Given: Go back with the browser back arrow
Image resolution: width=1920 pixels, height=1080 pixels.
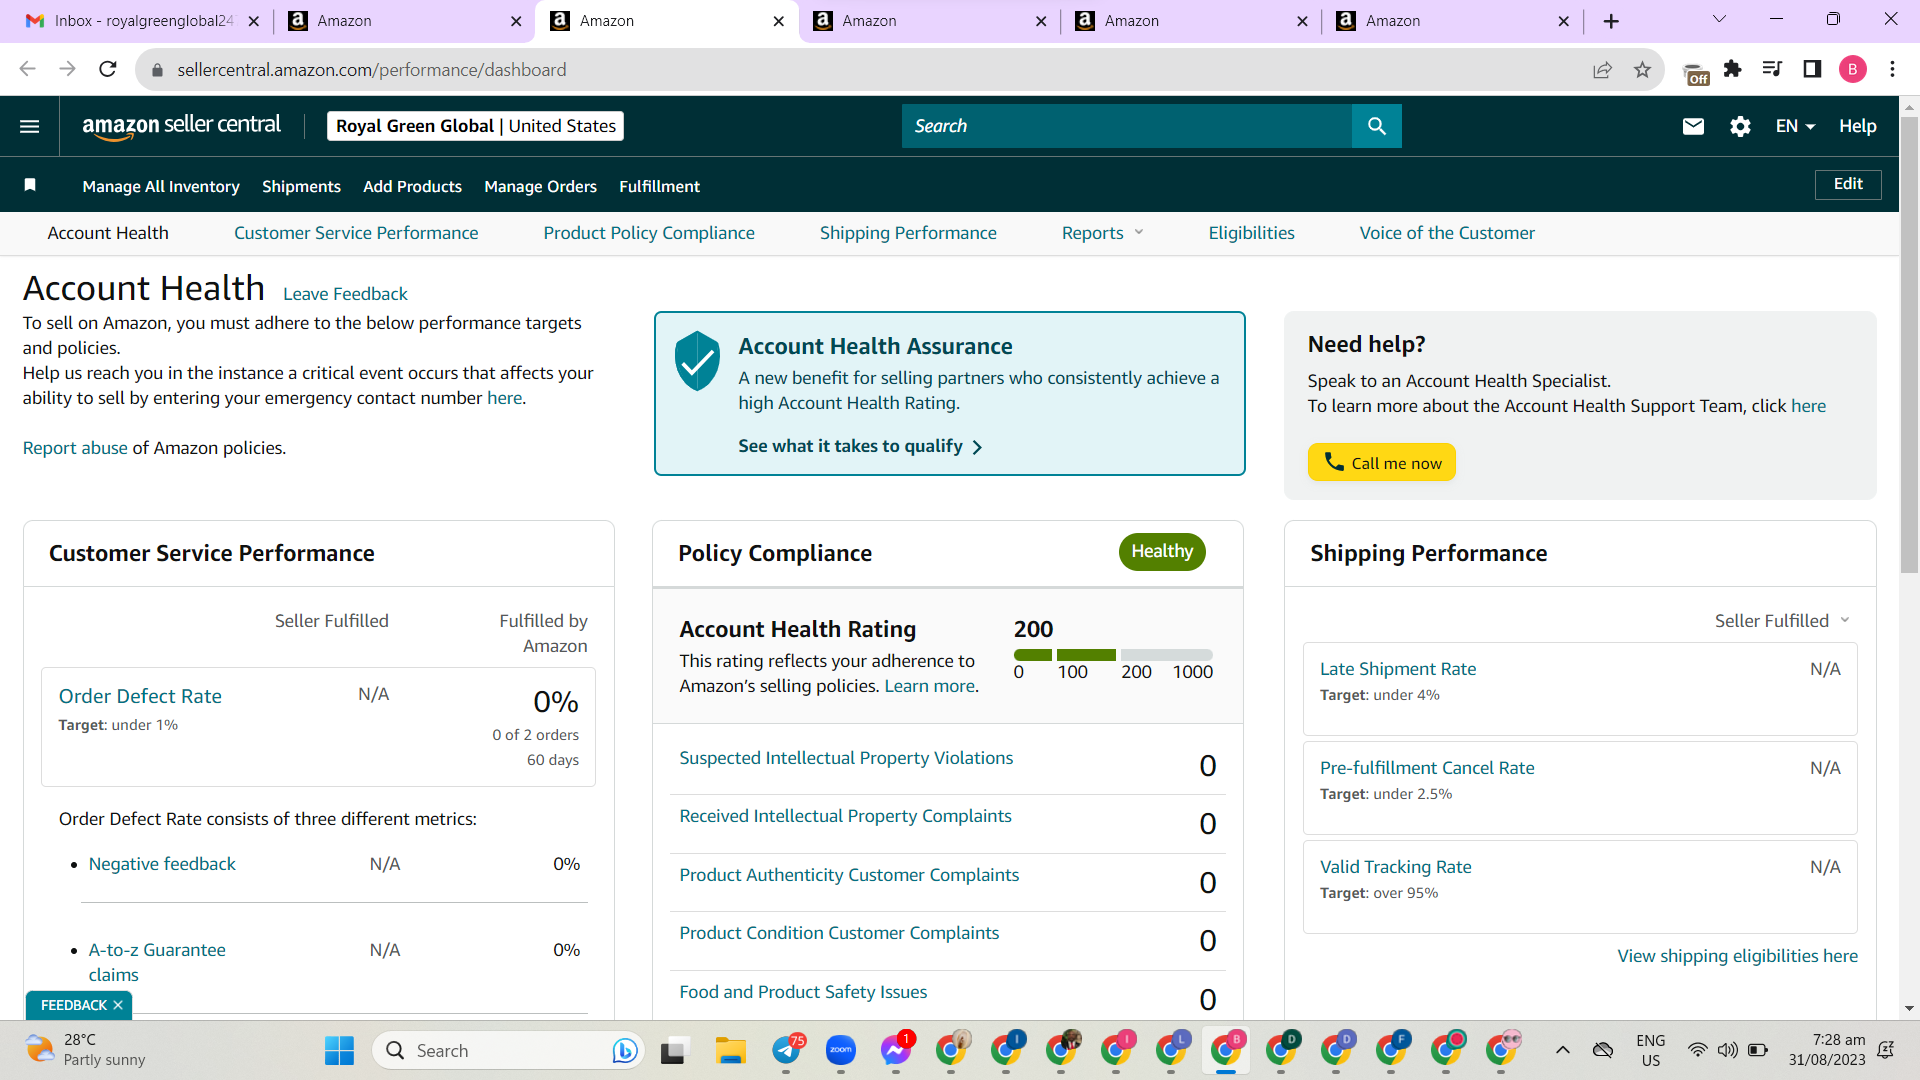Looking at the screenshot, I should (27, 69).
